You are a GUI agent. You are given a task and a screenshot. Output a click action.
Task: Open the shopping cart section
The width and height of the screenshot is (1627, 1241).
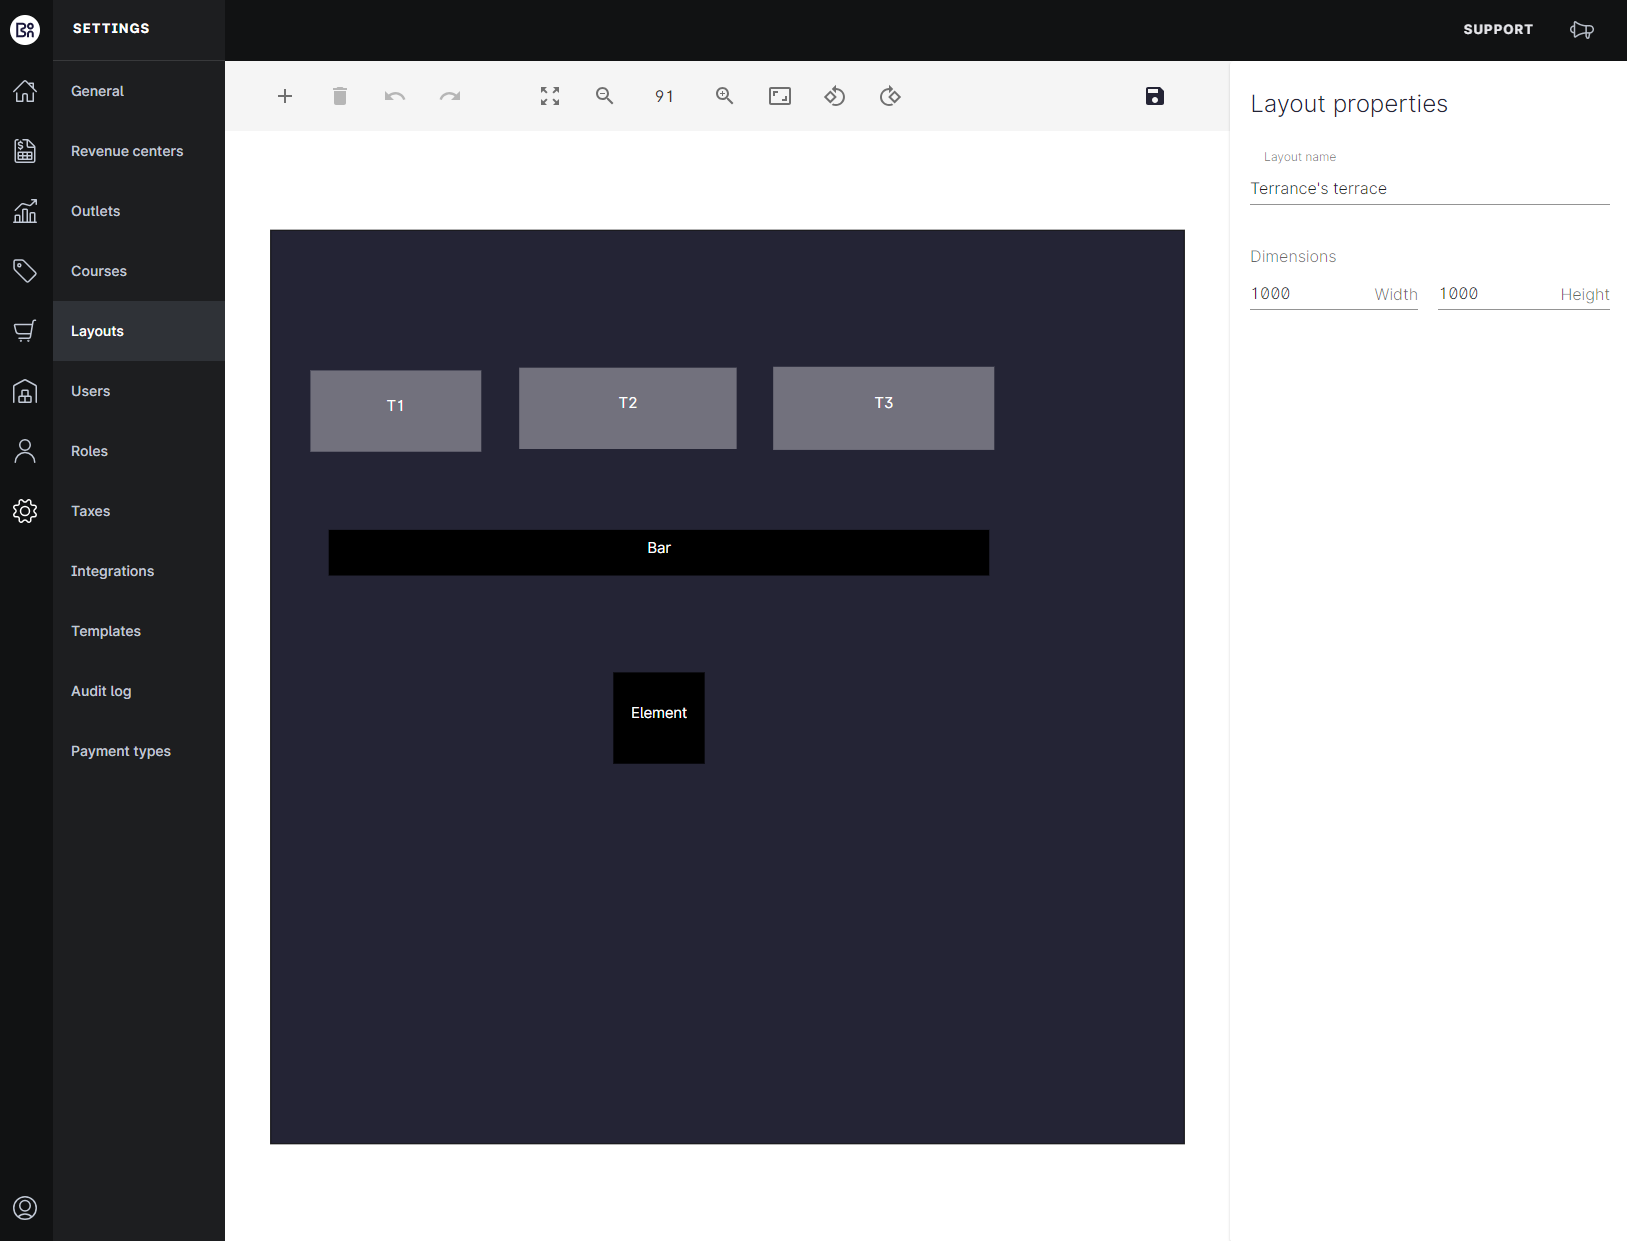(x=25, y=331)
